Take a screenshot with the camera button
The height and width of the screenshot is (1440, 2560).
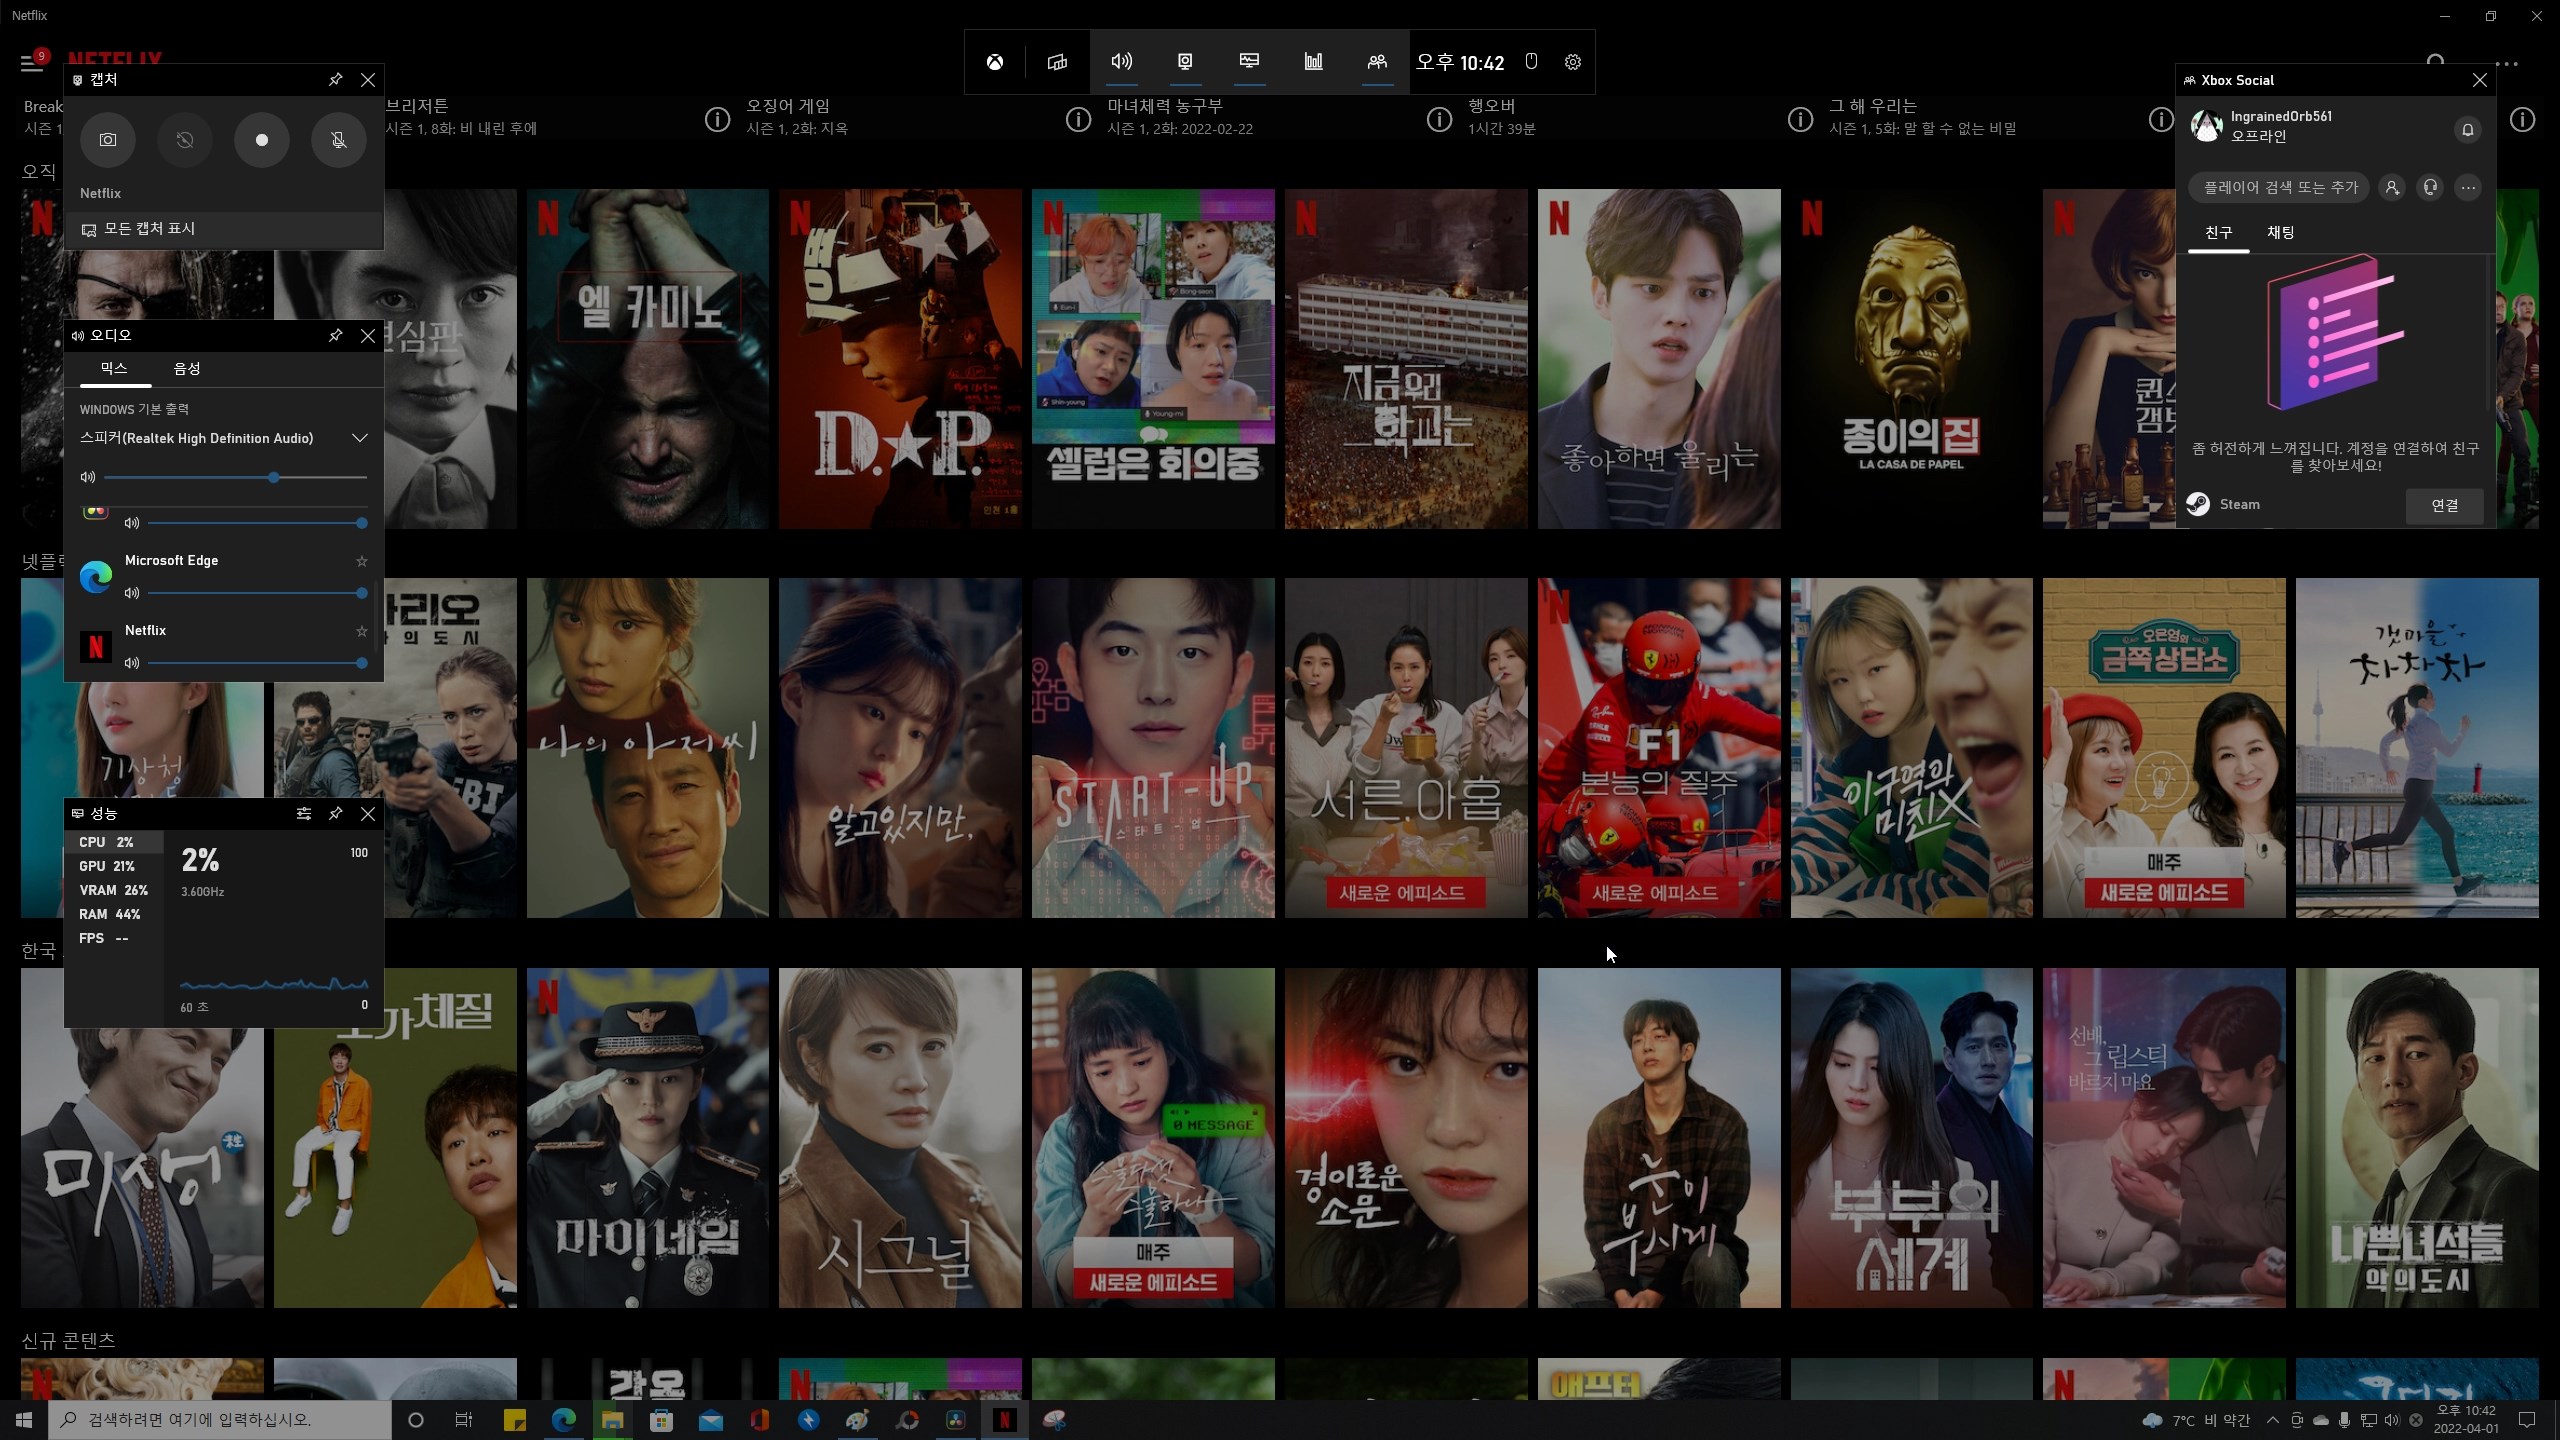click(107, 140)
